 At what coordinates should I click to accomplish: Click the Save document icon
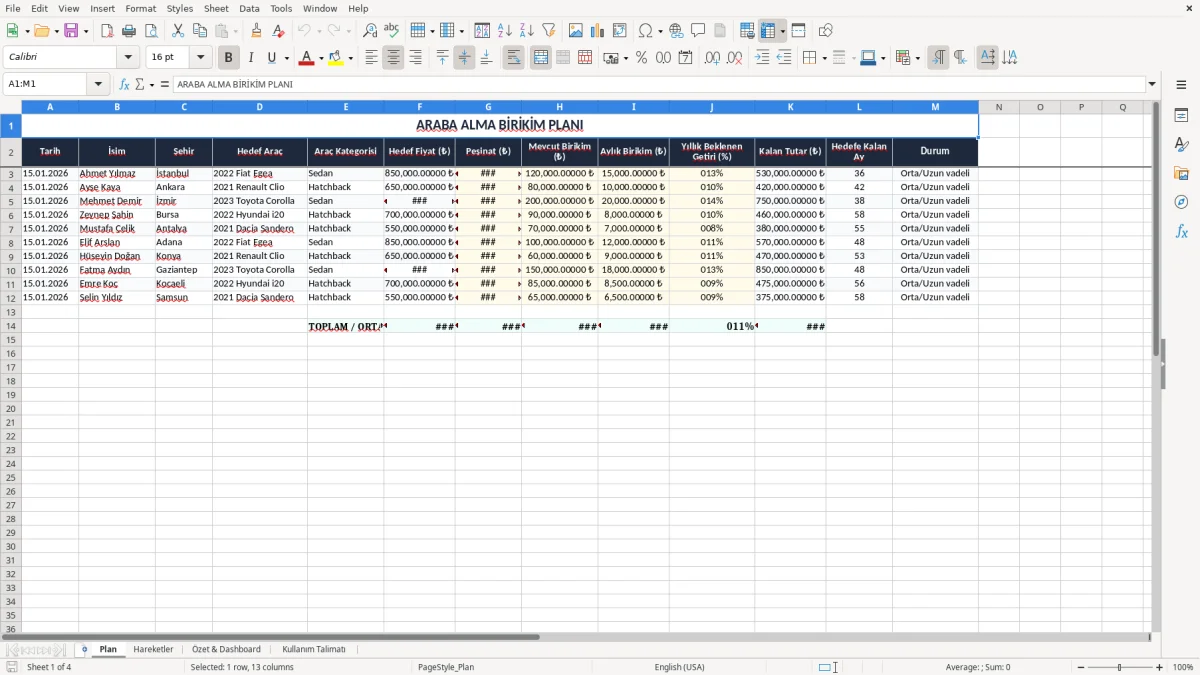click(71, 31)
